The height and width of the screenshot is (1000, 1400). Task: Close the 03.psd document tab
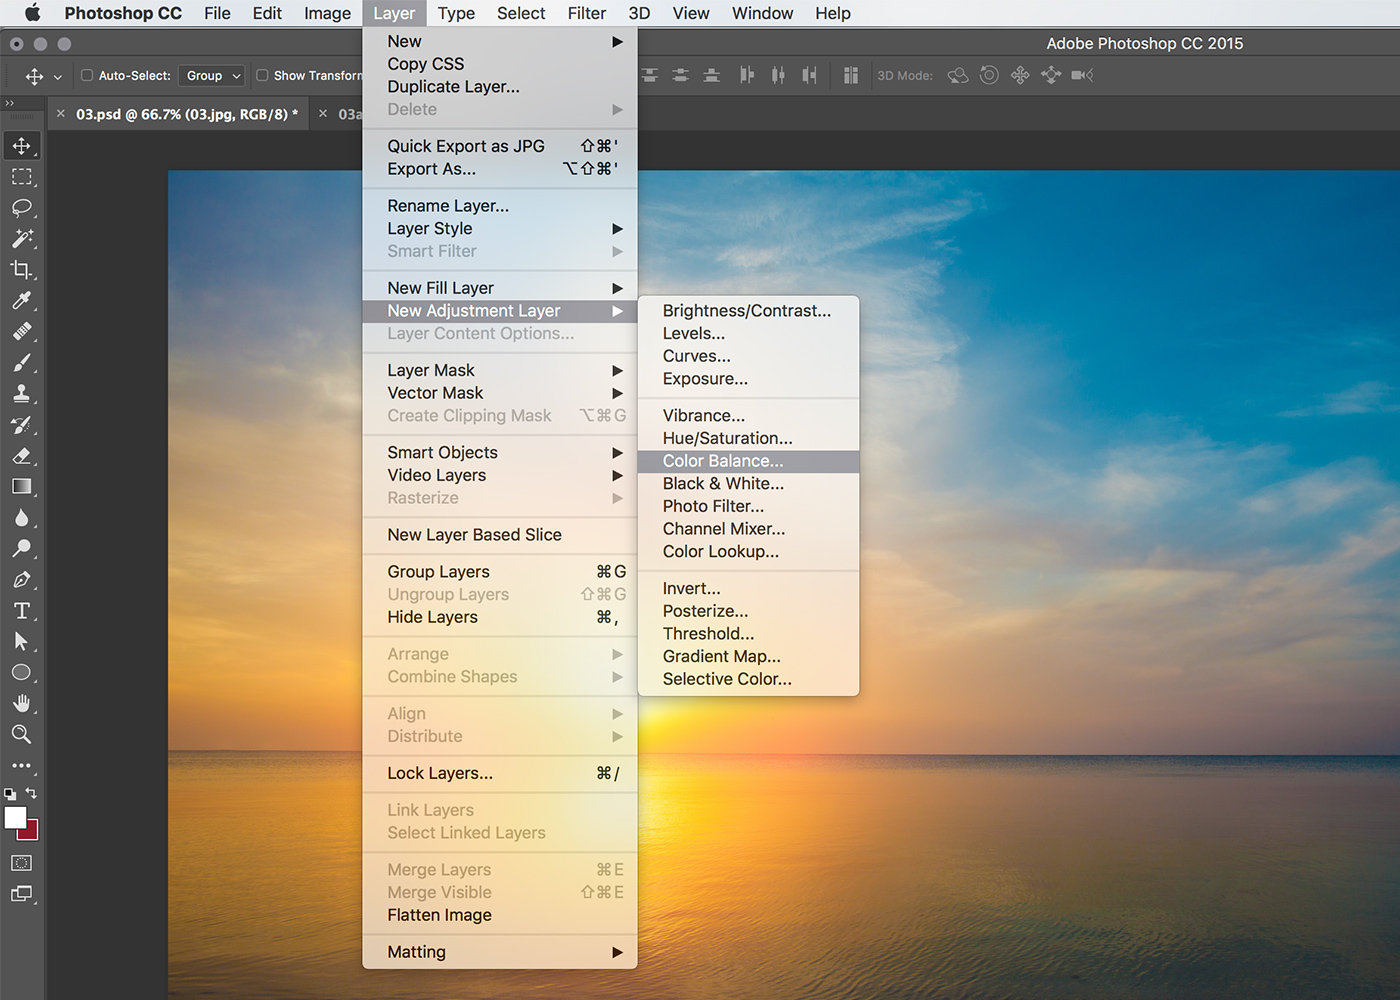pyautogui.click(x=61, y=114)
